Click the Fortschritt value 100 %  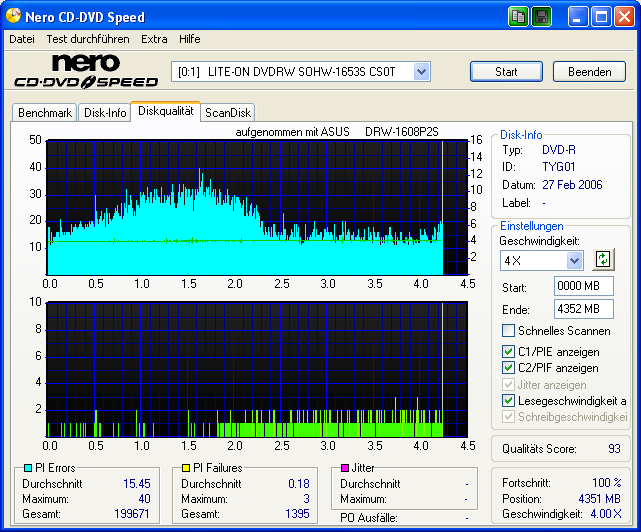click(607, 483)
